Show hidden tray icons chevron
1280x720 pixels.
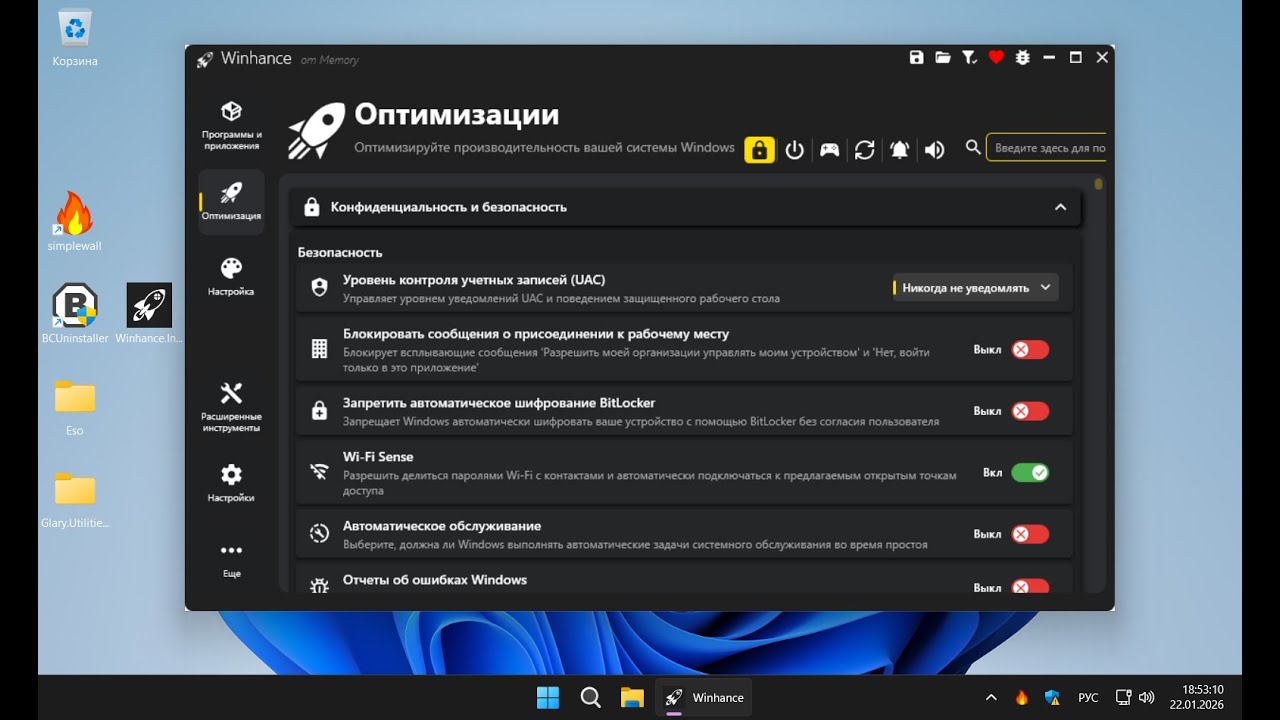(x=991, y=698)
